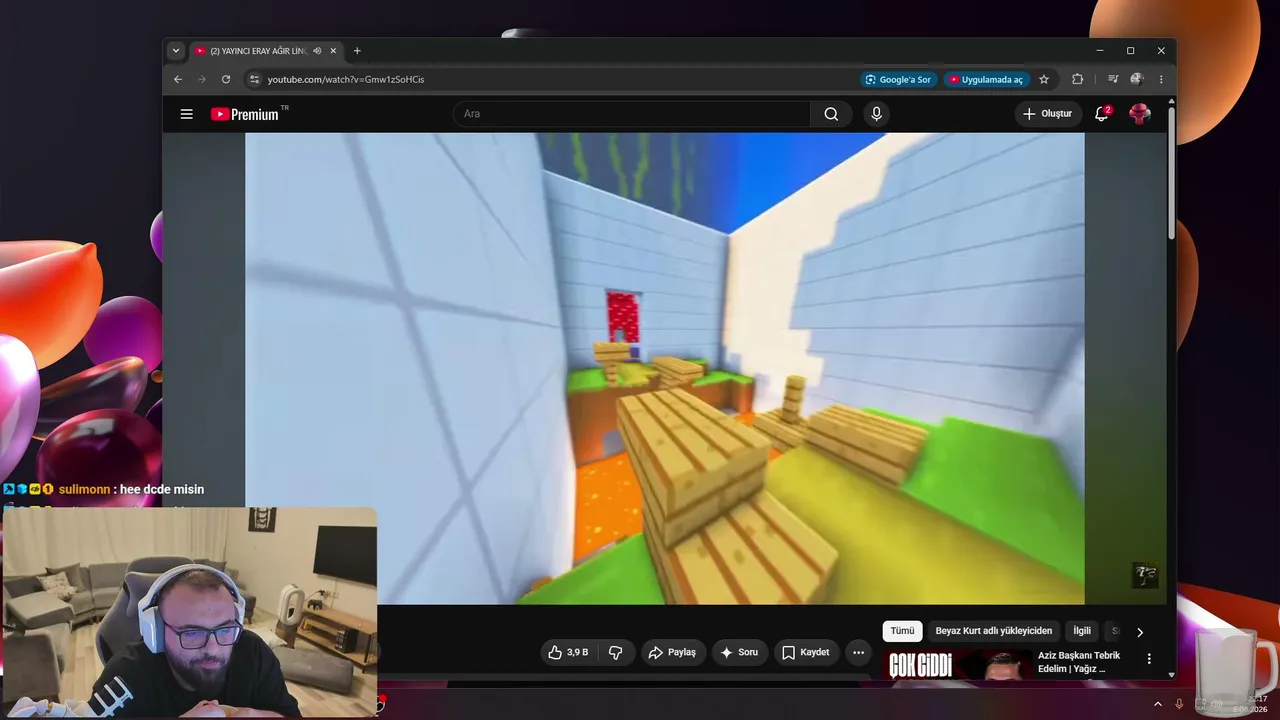Image resolution: width=1280 pixels, height=720 pixels.
Task: Dislike the video with thumbs down
Action: 616,653
